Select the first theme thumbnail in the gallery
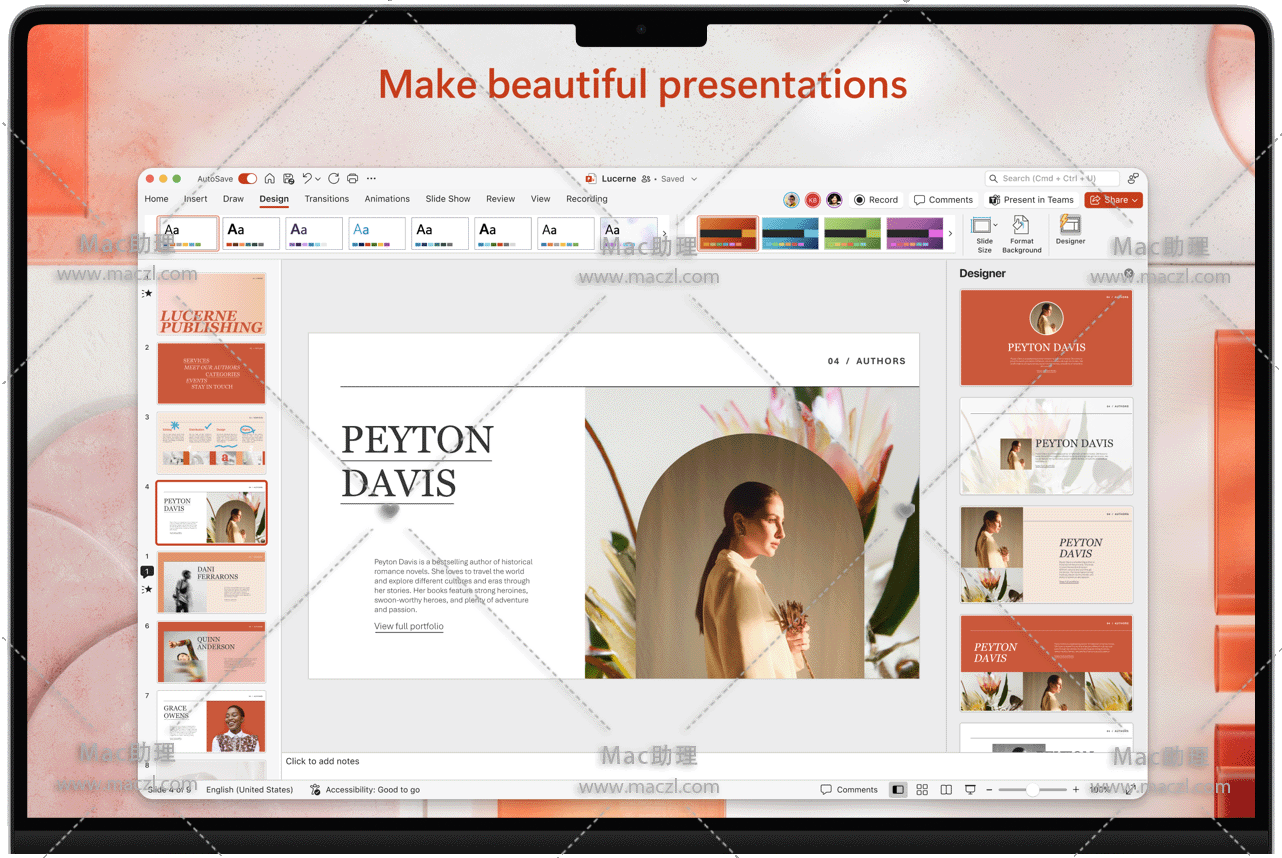The image size is (1282, 858). pyautogui.click(x=188, y=234)
